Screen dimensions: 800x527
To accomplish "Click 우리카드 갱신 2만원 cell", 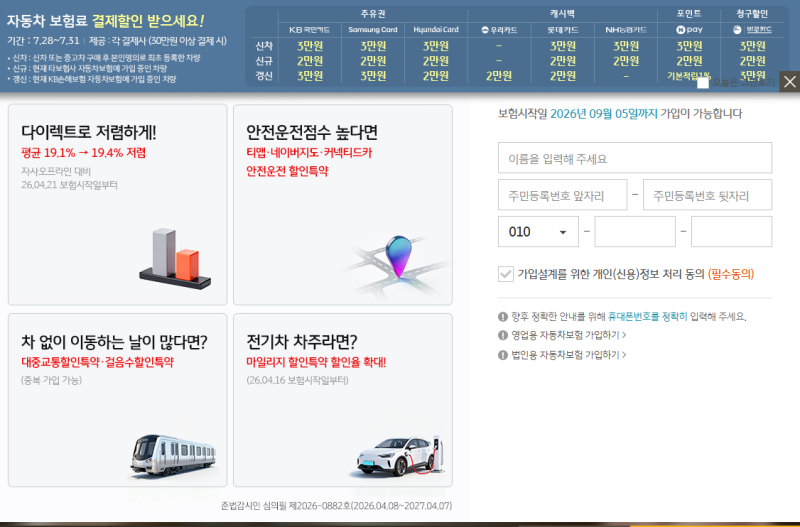I will coord(499,76).
